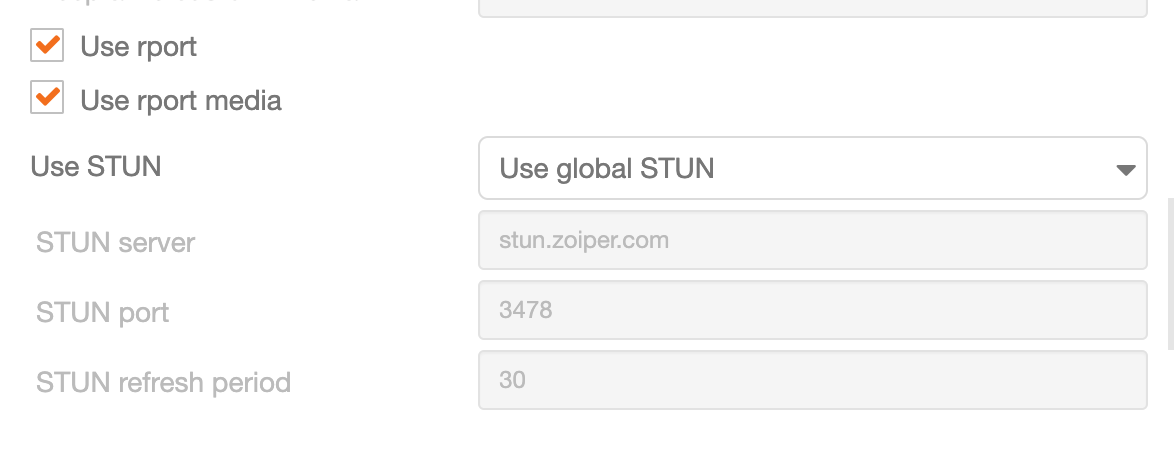Disable the Use rport media checkbox
The width and height of the screenshot is (1174, 470).
click(47, 97)
